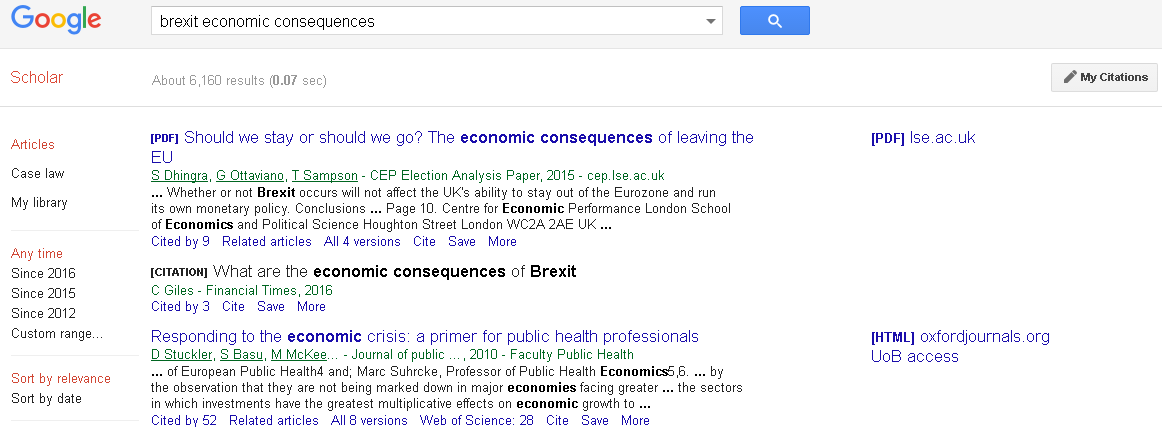The height and width of the screenshot is (427, 1162).
Task: Filter results Since 2015
Action: (43, 293)
